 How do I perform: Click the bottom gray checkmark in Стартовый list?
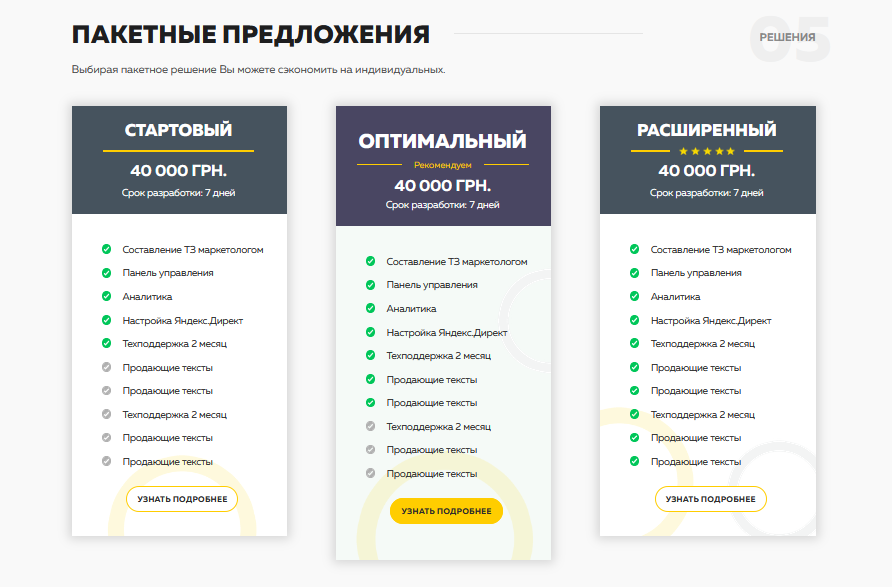(106, 461)
